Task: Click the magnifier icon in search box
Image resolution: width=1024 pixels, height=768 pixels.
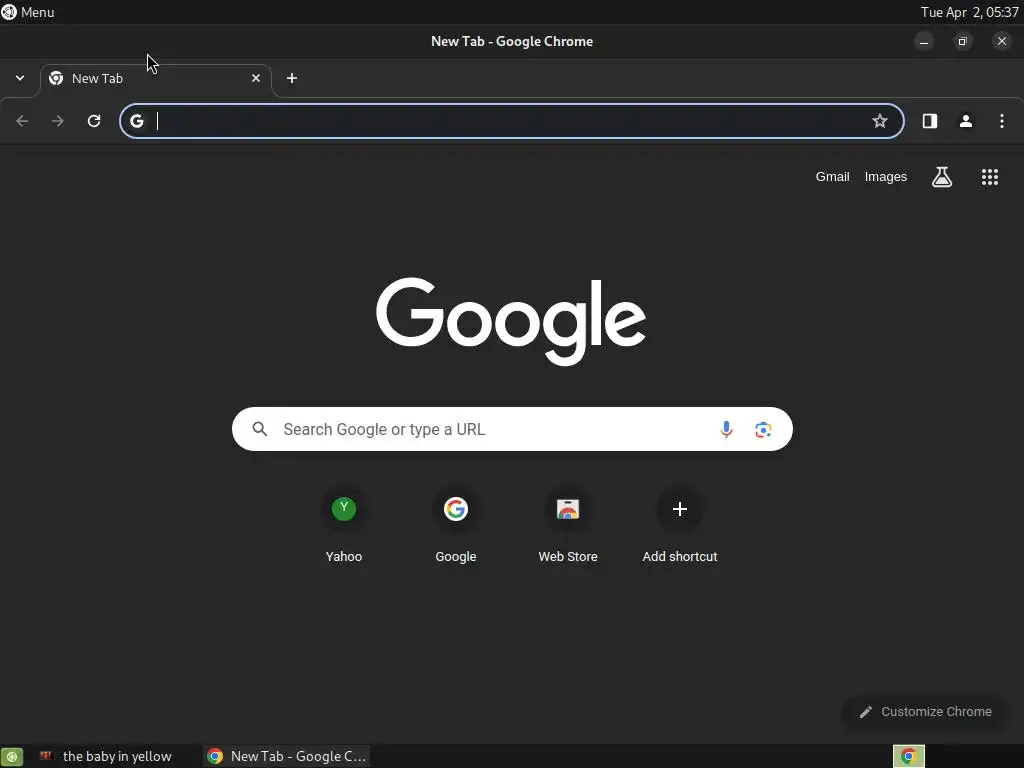Action: (x=260, y=429)
